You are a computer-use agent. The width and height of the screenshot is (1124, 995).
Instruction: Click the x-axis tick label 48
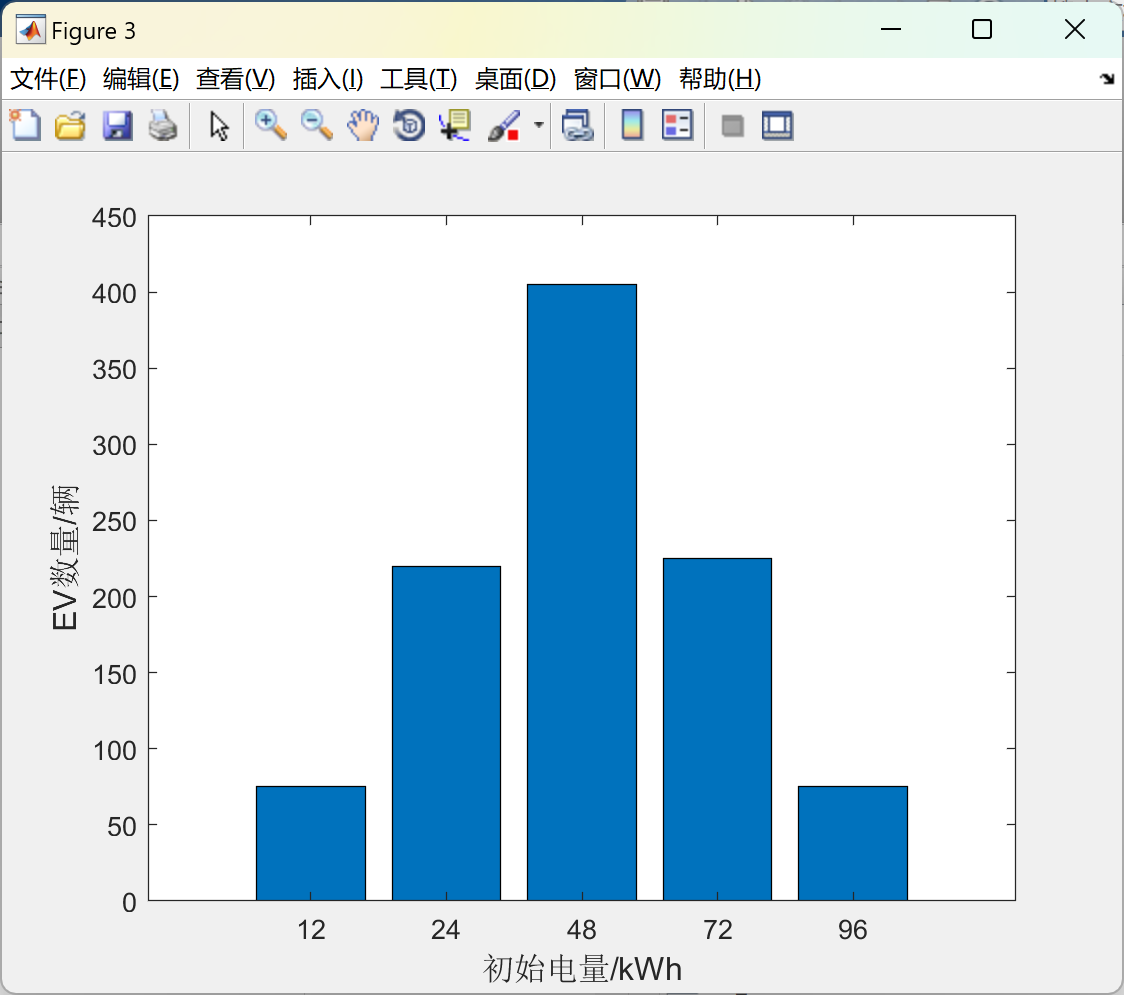tap(581, 930)
